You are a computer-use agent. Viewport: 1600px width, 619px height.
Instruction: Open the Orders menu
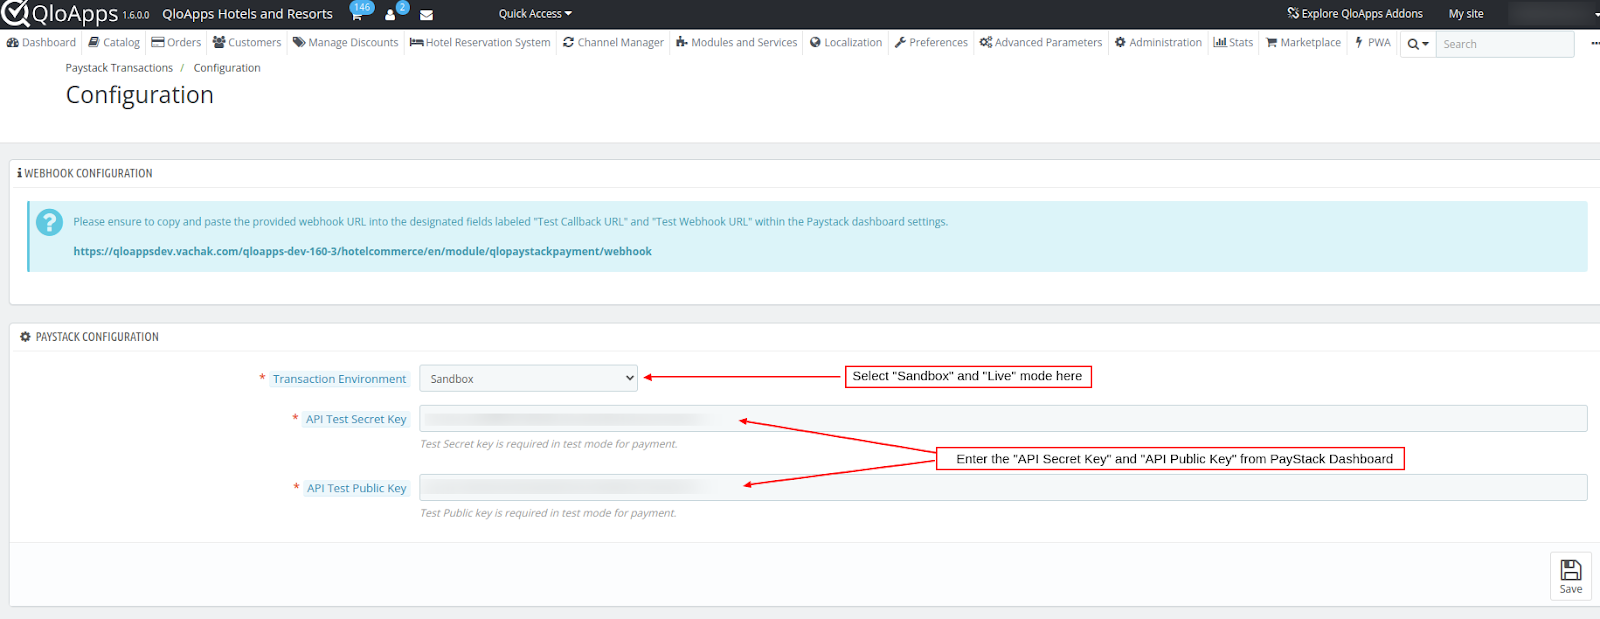pyautogui.click(x=176, y=43)
